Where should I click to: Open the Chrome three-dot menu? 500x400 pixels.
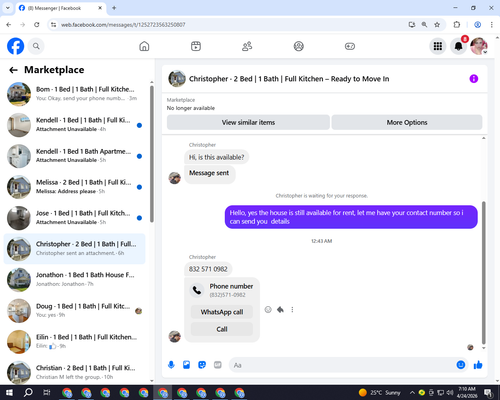[x=491, y=25]
